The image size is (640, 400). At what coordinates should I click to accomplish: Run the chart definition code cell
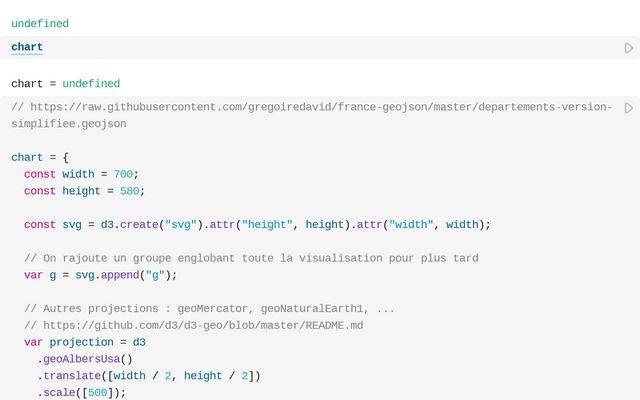pos(628,107)
